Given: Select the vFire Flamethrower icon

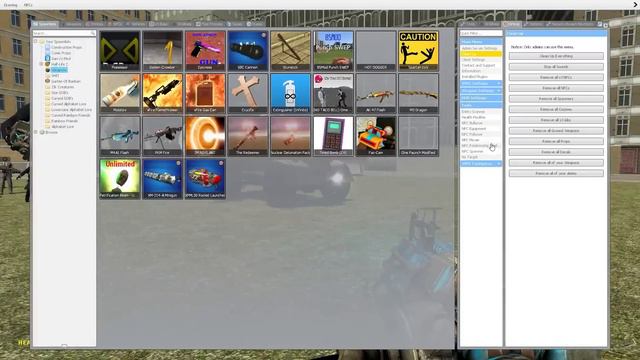Looking at the screenshot, I should 162,93.
